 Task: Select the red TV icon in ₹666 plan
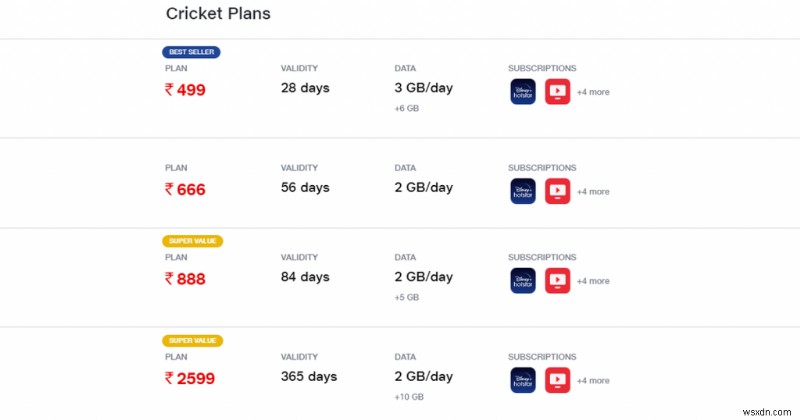(x=557, y=191)
